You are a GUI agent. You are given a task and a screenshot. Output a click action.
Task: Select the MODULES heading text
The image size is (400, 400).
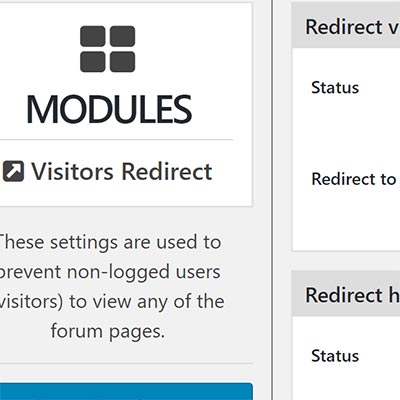(x=109, y=109)
